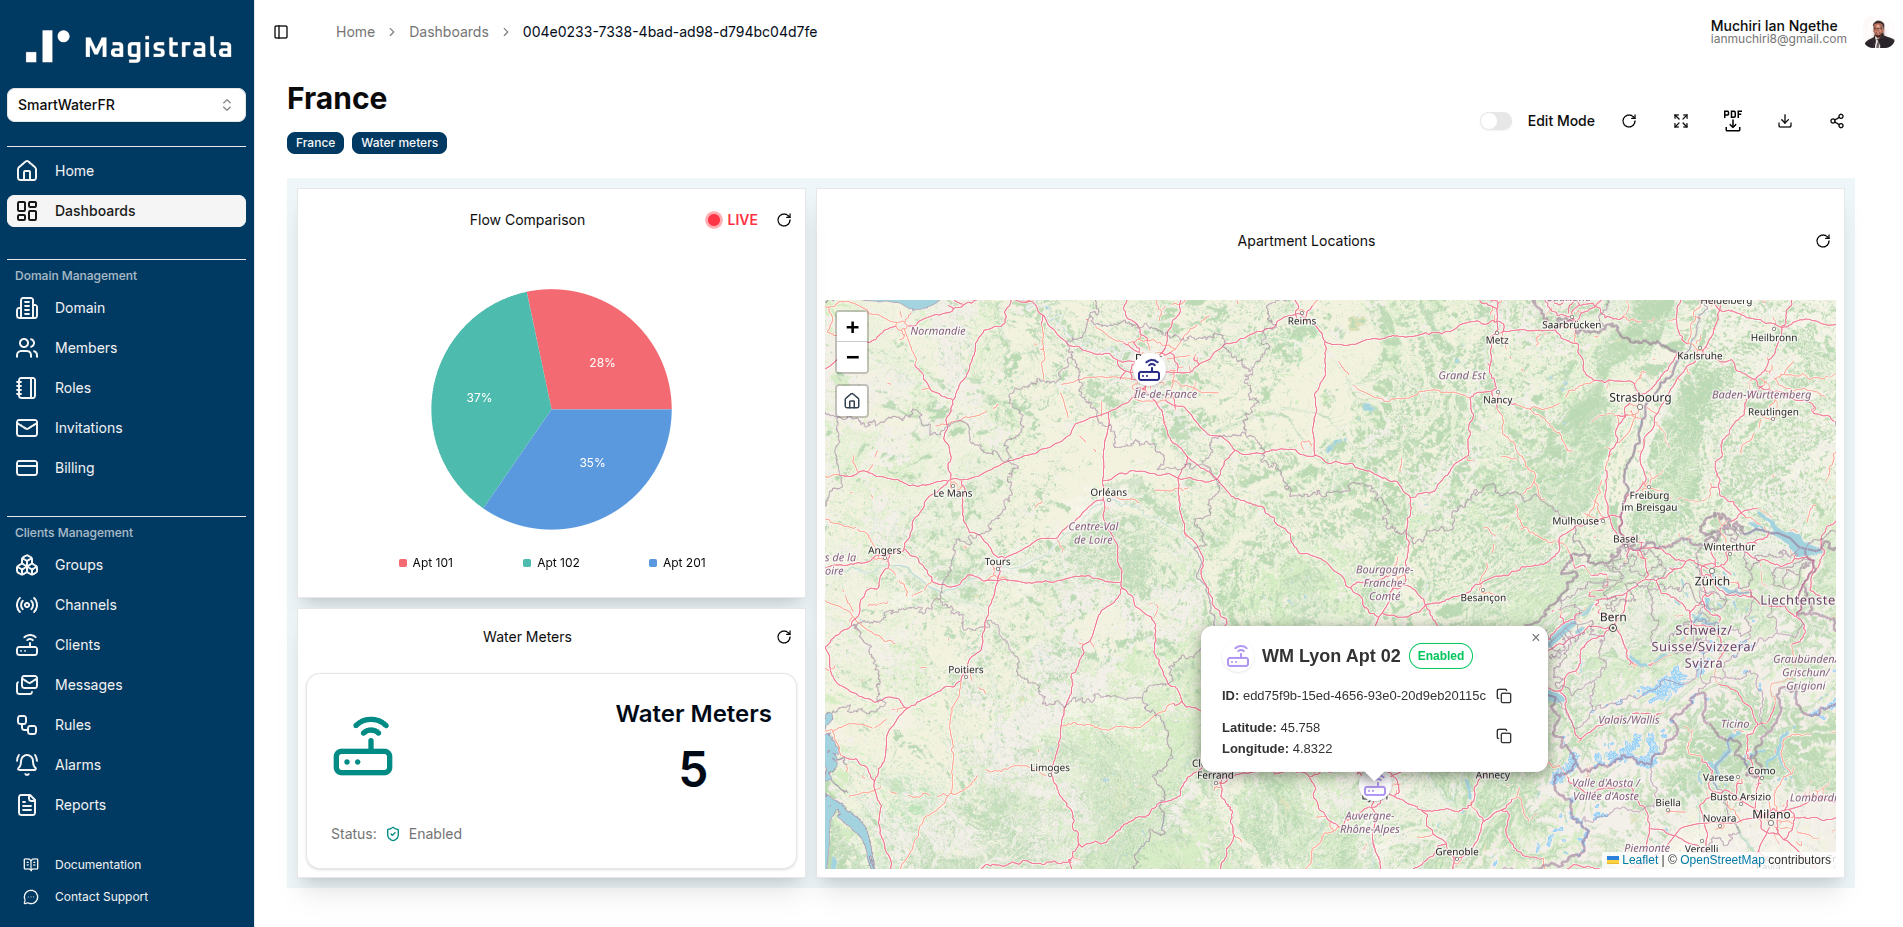
Task: Select the Alarms item in the sidebar
Action: pos(77,764)
